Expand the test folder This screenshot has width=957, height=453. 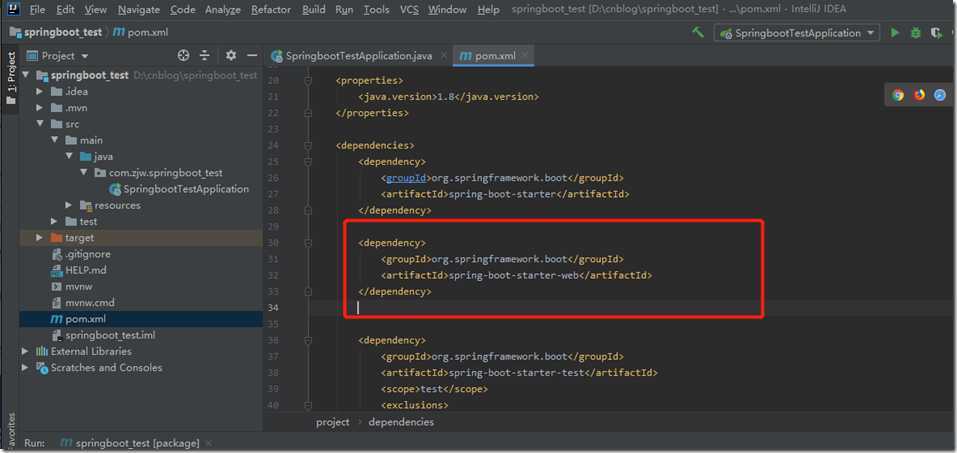(x=54, y=221)
